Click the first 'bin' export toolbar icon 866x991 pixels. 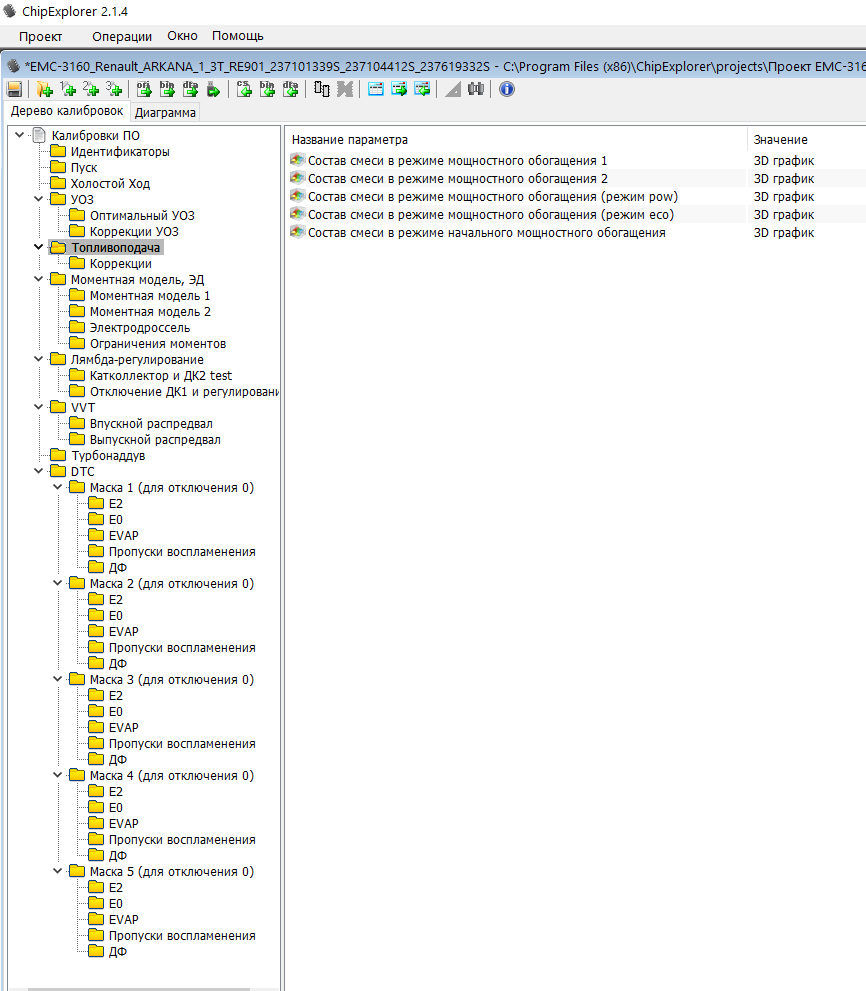tap(167, 90)
